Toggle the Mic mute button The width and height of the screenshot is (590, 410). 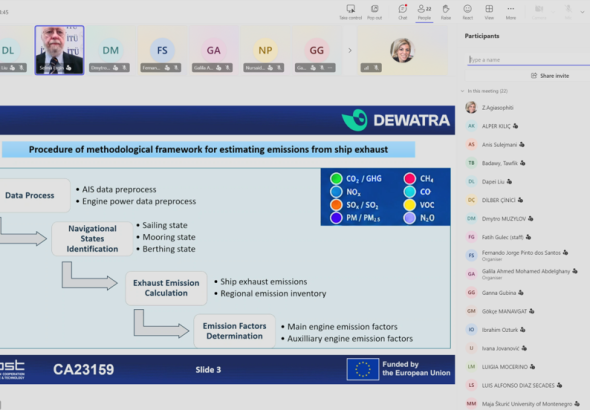pos(568,12)
